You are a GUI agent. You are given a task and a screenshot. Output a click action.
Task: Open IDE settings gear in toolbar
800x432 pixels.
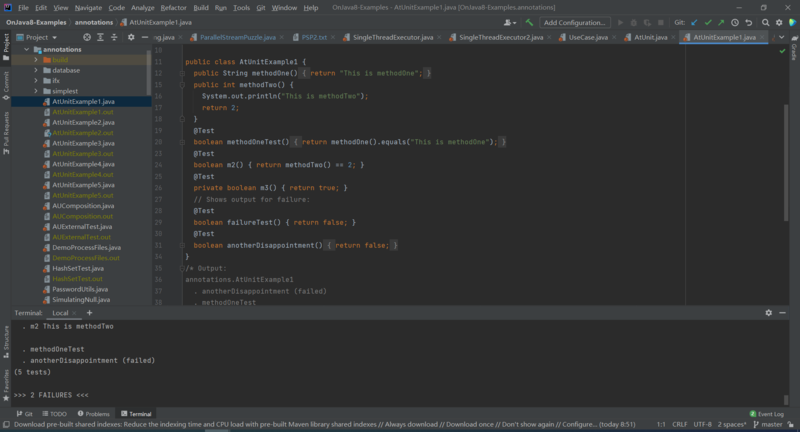click(779, 22)
